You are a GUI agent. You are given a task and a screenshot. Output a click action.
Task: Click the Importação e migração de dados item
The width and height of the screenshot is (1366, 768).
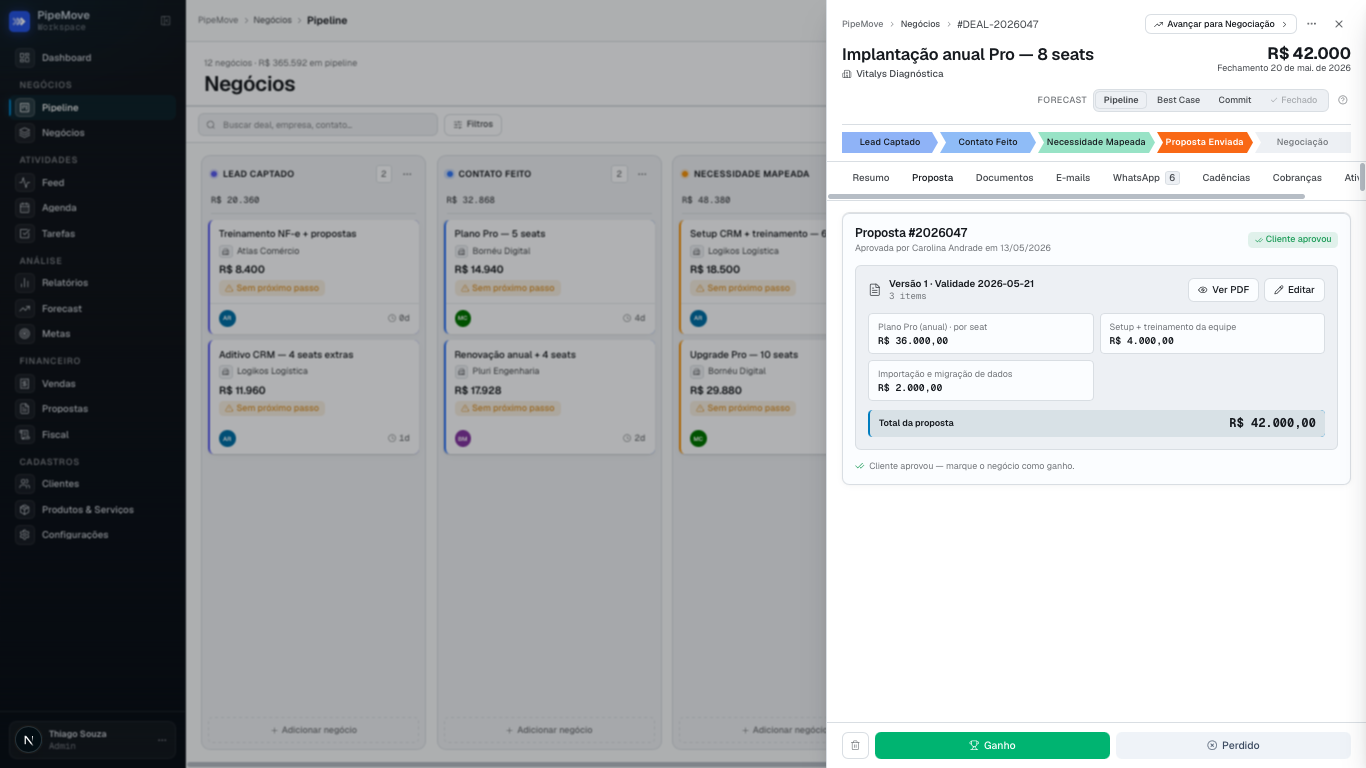point(981,381)
